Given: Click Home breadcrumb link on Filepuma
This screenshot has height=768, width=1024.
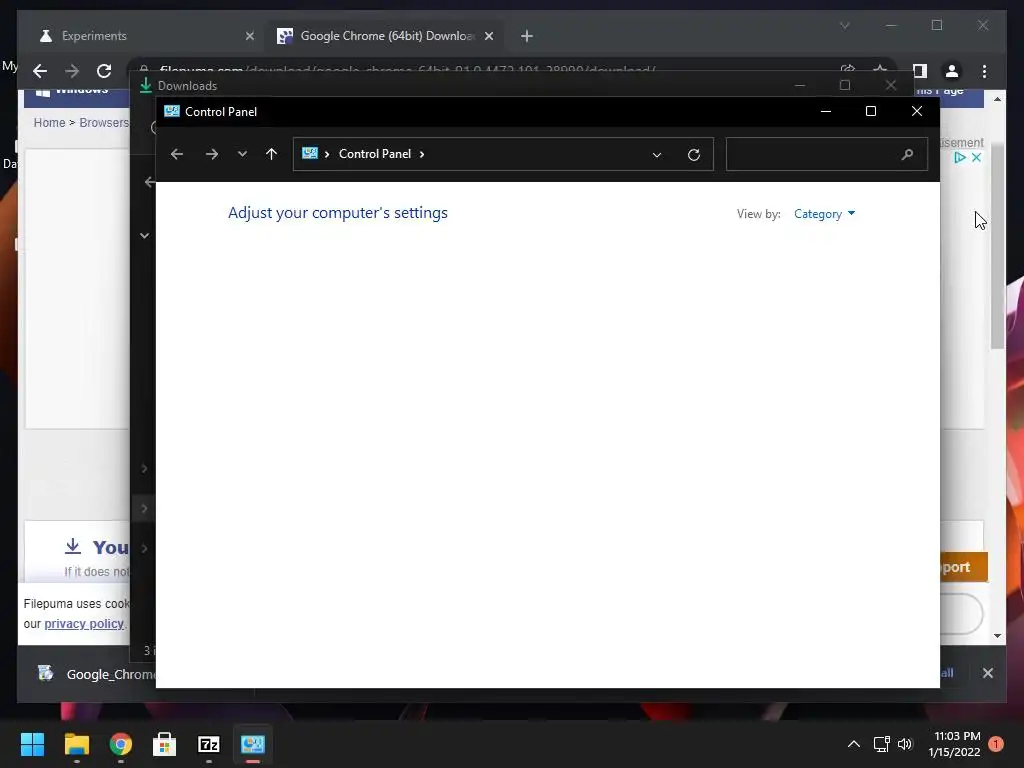Looking at the screenshot, I should [x=50, y=123].
